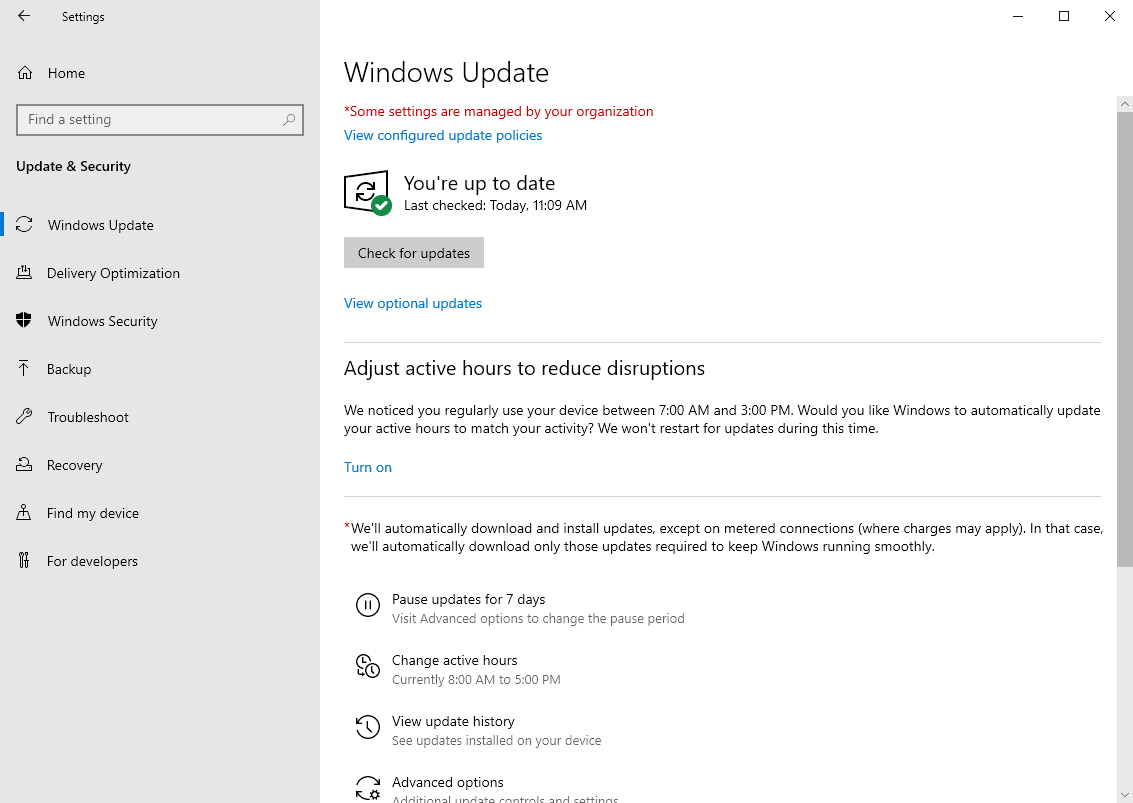Click the search magnifier icon
The width and height of the screenshot is (1133, 803).
click(x=289, y=119)
